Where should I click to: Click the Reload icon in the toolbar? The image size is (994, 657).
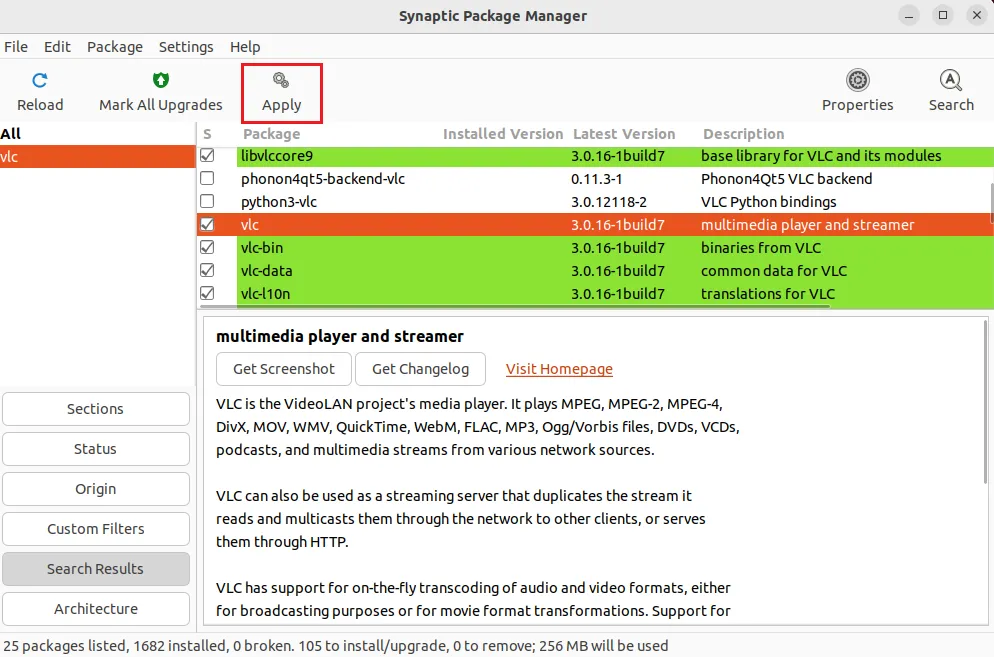pos(40,81)
